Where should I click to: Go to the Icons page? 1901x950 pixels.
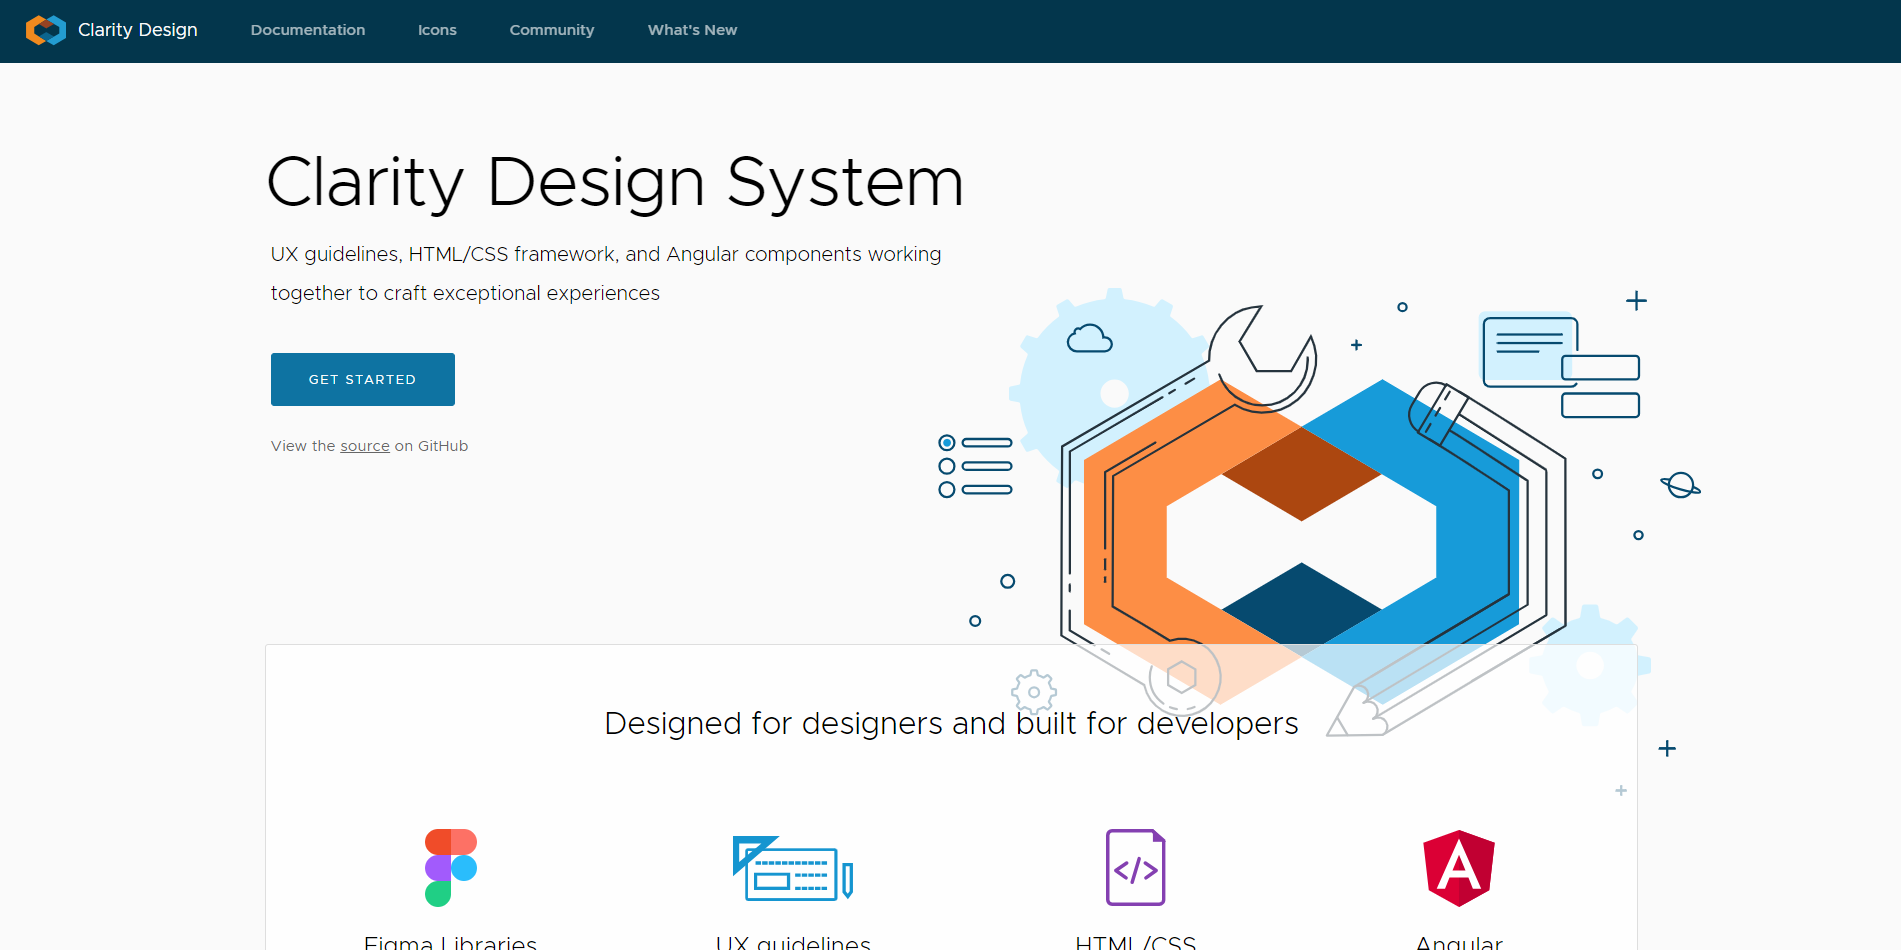pyautogui.click(x=437, y=30)
